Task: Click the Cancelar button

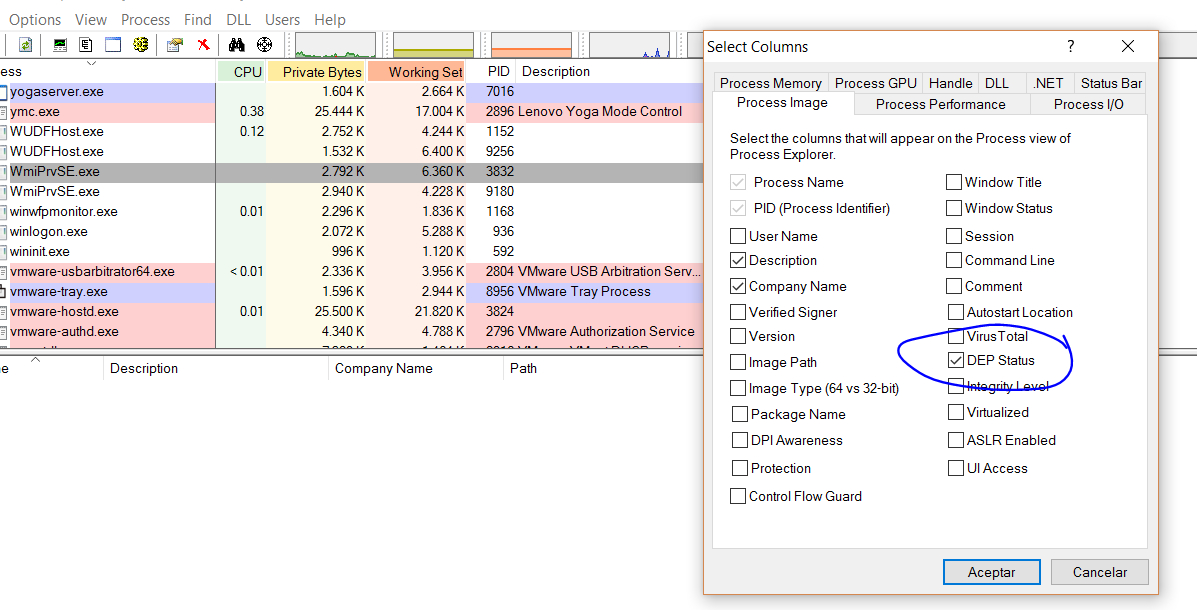Action: coord(1099,572)
